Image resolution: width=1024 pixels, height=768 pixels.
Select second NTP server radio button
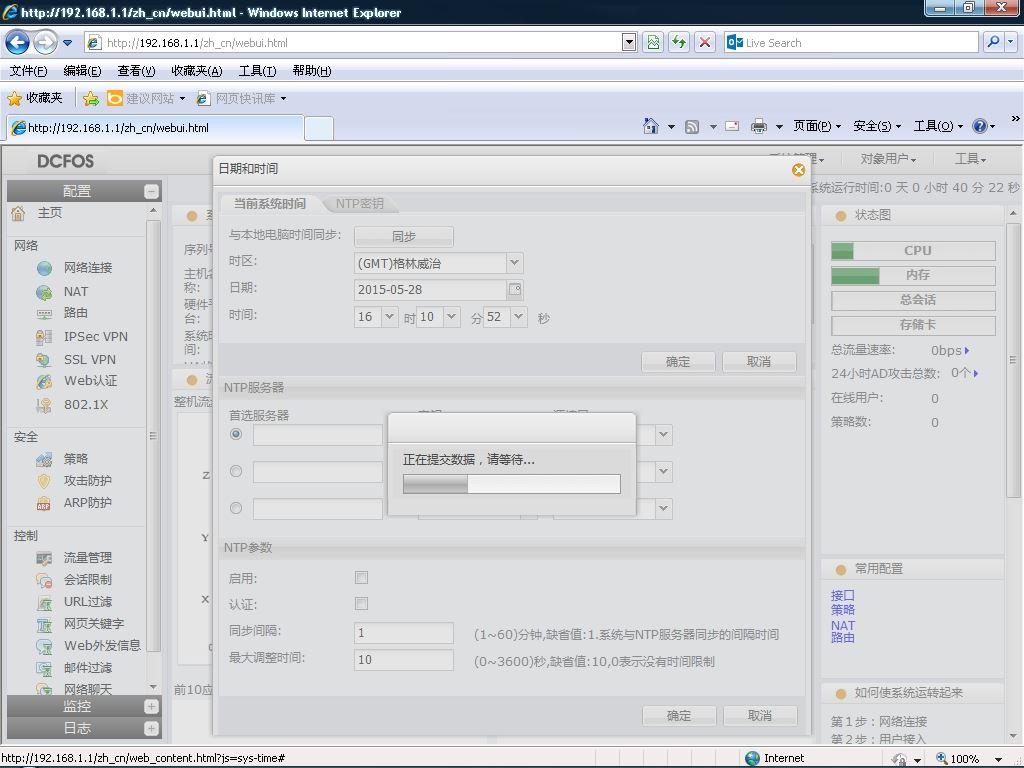pos(236,472)
